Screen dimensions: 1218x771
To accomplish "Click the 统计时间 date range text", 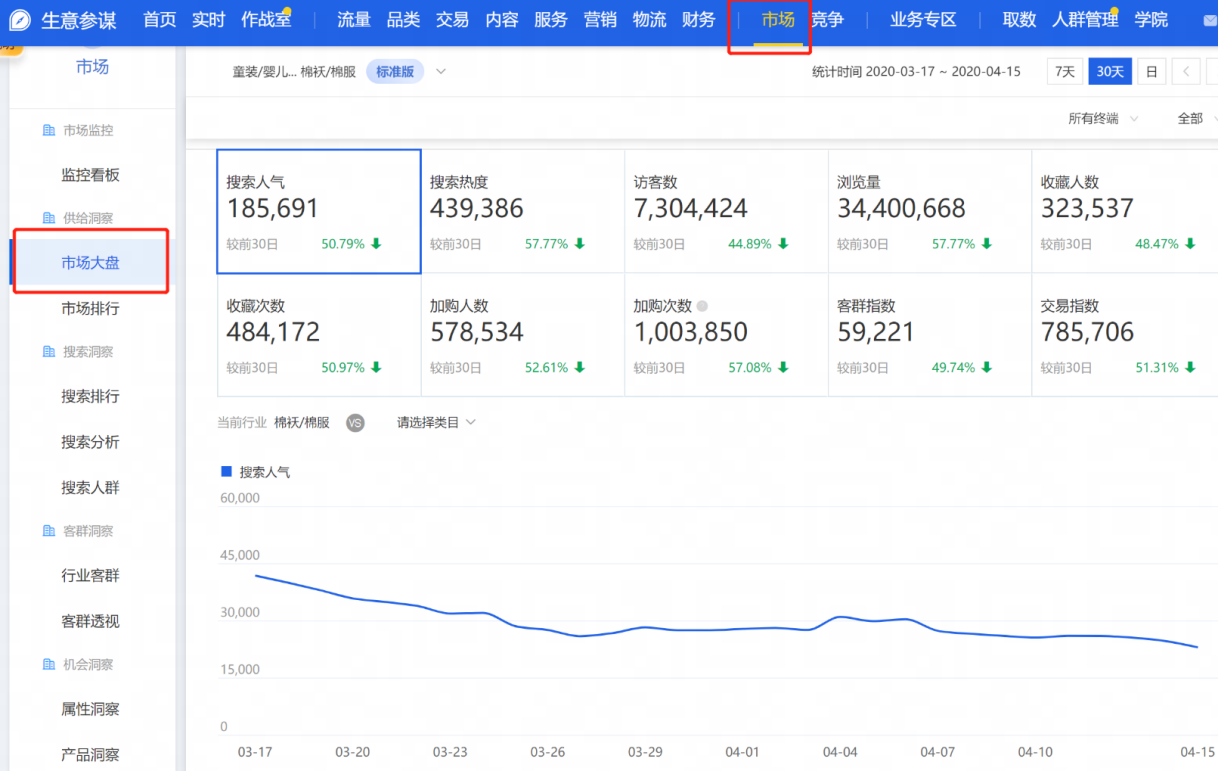I will coord(916,72).
